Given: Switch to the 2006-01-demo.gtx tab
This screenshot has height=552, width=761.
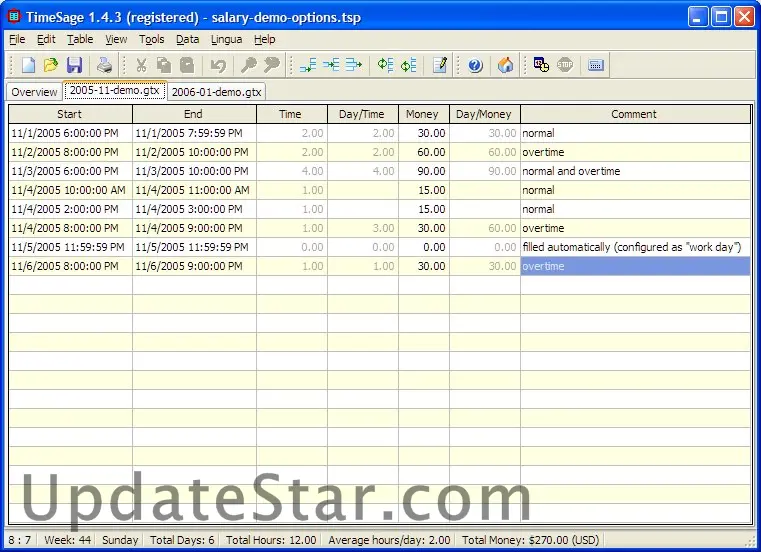Looking at the screenshot, I should (216, 92).
